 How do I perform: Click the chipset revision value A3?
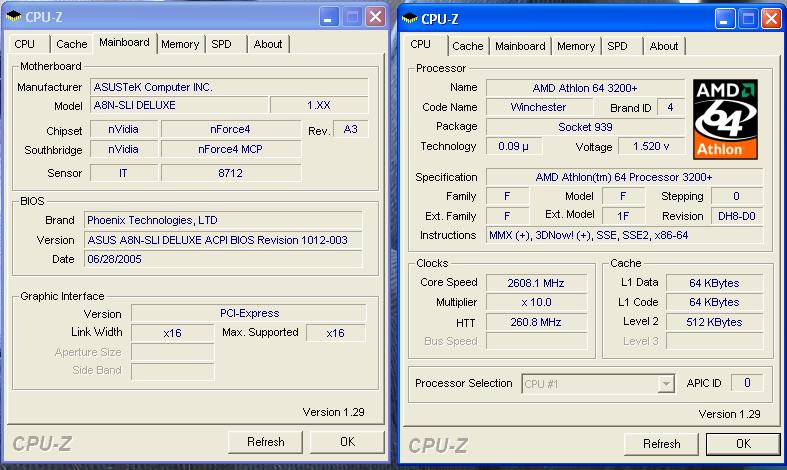pos(350,129)
